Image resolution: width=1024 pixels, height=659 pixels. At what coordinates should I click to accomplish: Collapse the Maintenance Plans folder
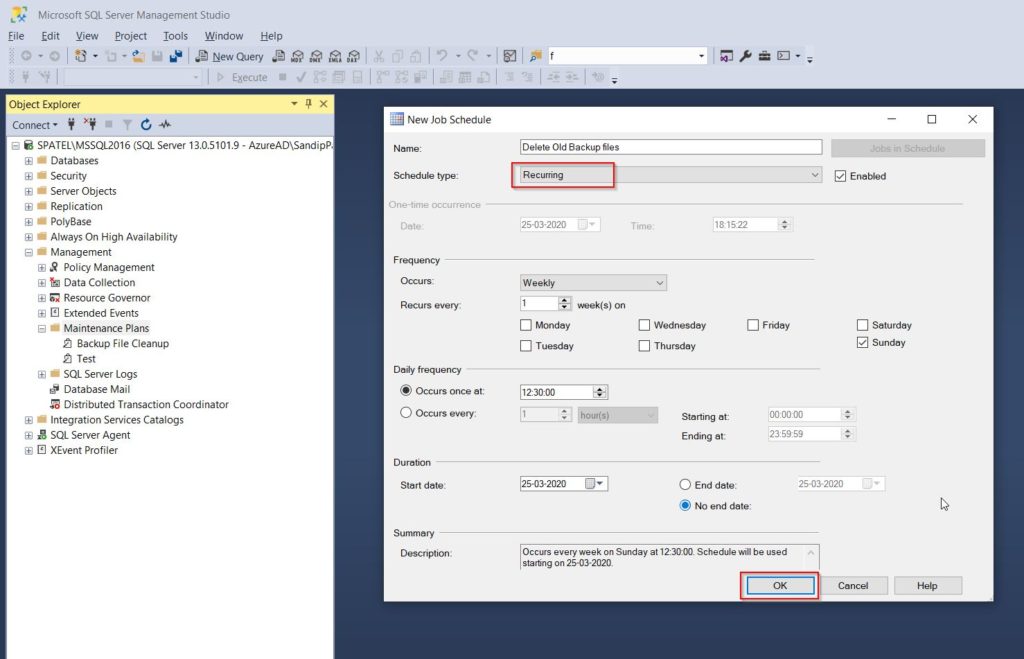coord(42,329)
